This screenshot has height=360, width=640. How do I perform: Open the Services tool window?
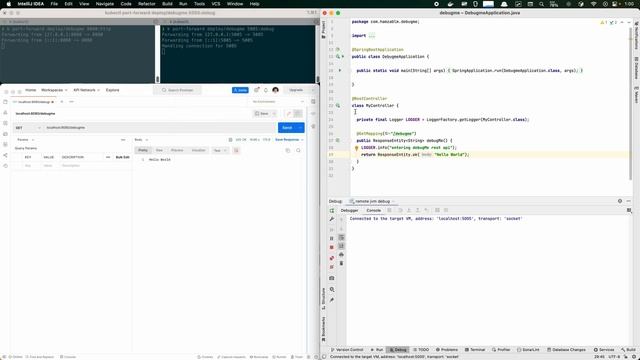[x=604, y=350]
